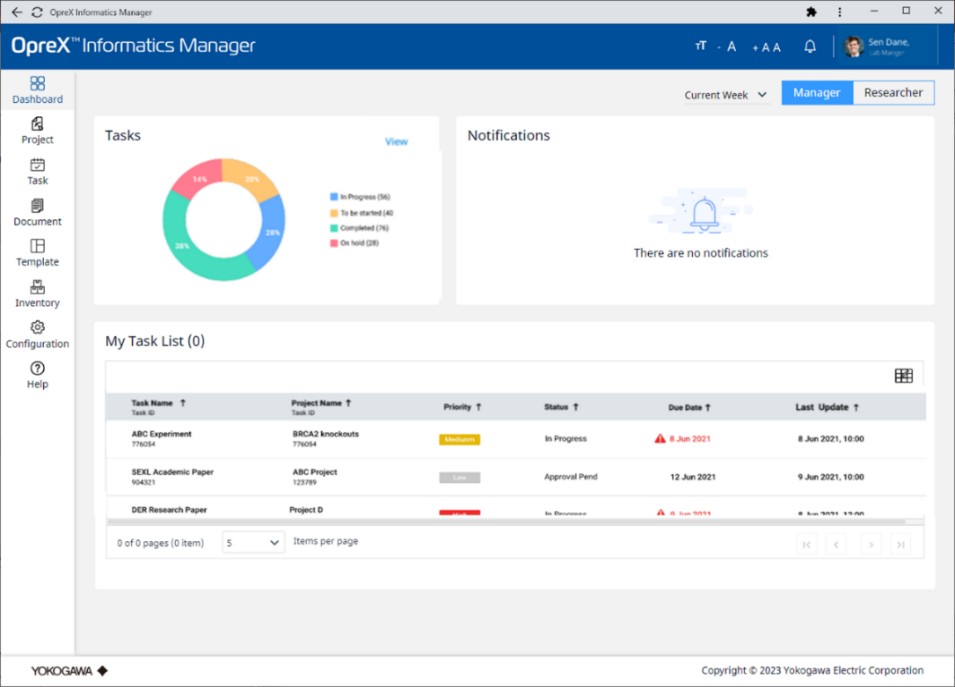Open the Inventory icon in sidebar
This screenshot has width=955, height=687.
pos(37,287)
